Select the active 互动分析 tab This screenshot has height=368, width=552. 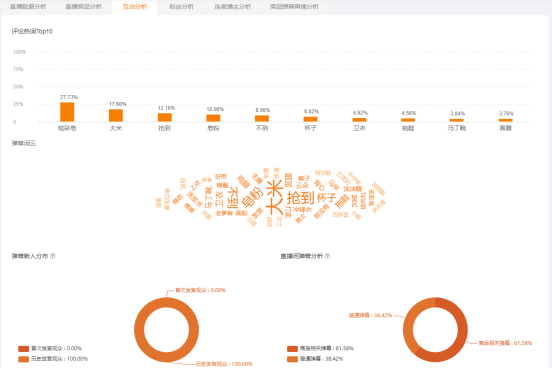pos(135,7)
